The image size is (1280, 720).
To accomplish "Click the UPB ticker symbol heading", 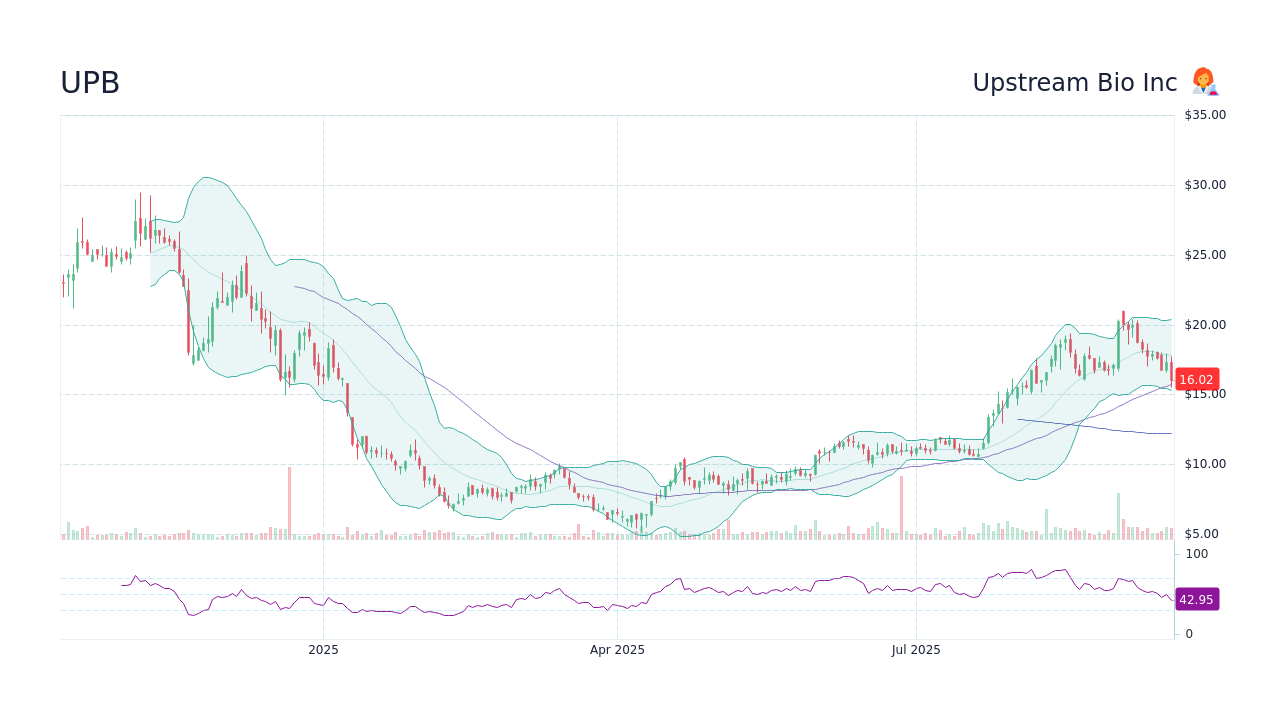I will [89, 83].
